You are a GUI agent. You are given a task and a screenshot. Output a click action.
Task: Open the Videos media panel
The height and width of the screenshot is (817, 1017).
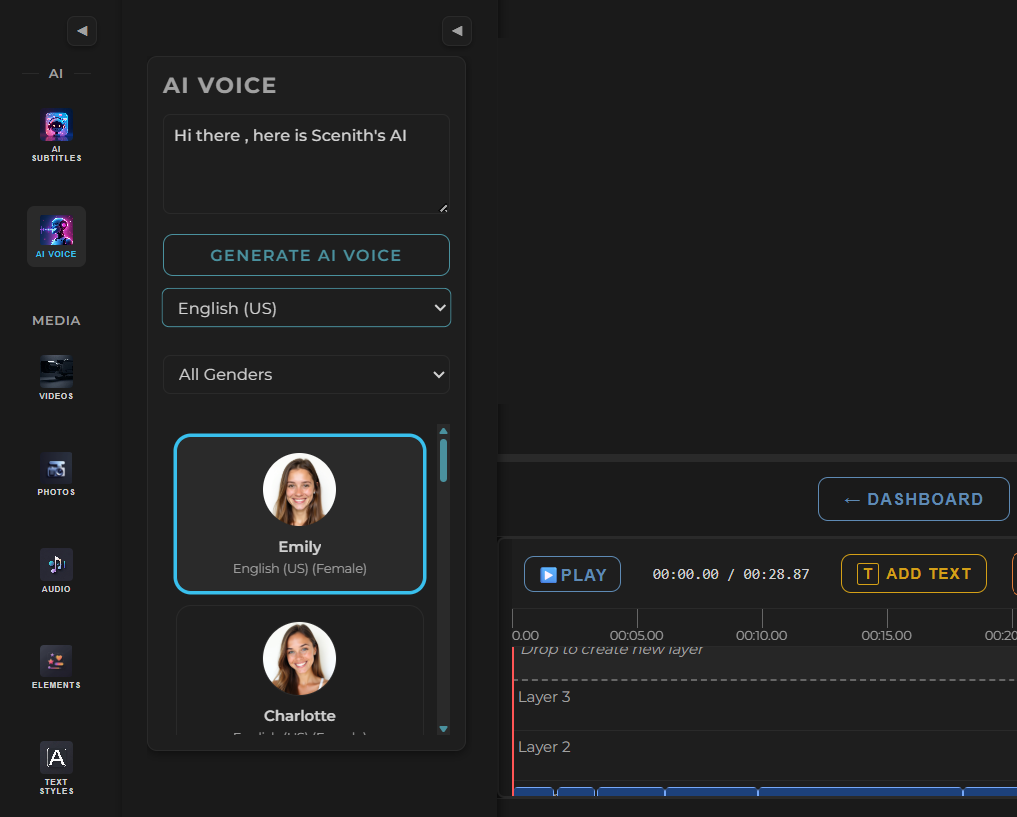[56, 378]
